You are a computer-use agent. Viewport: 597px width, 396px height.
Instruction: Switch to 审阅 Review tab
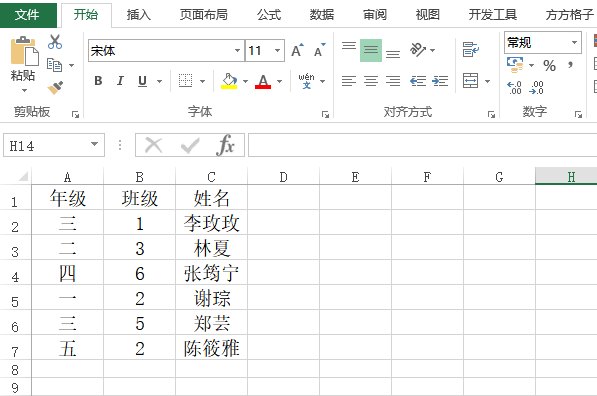(375, 15)
